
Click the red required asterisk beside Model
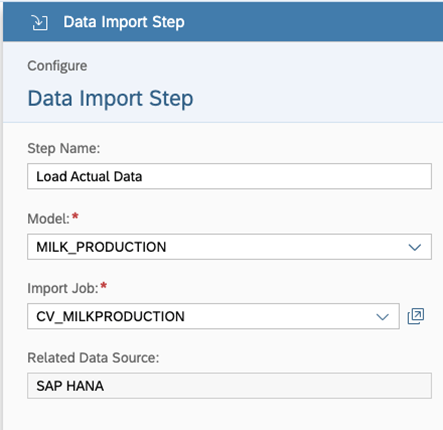point(75,216)
